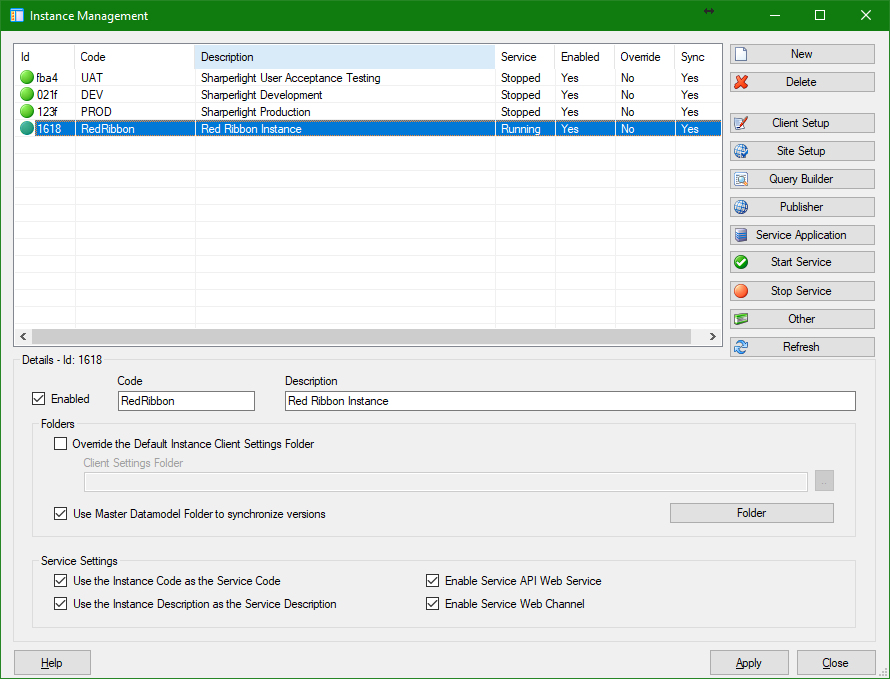
Task: Click the green check Start Service icon
Action: (x=741, y=262)
